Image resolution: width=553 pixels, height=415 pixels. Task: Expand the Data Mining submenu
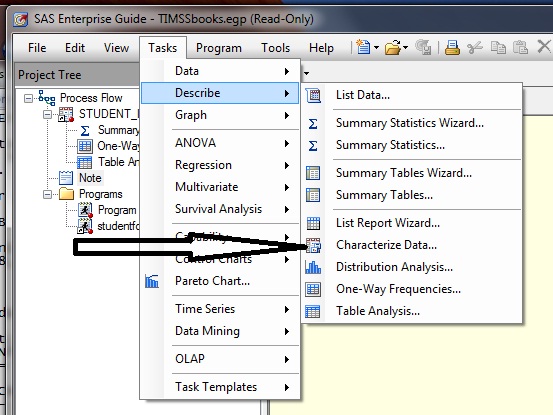tap(220, 331)
